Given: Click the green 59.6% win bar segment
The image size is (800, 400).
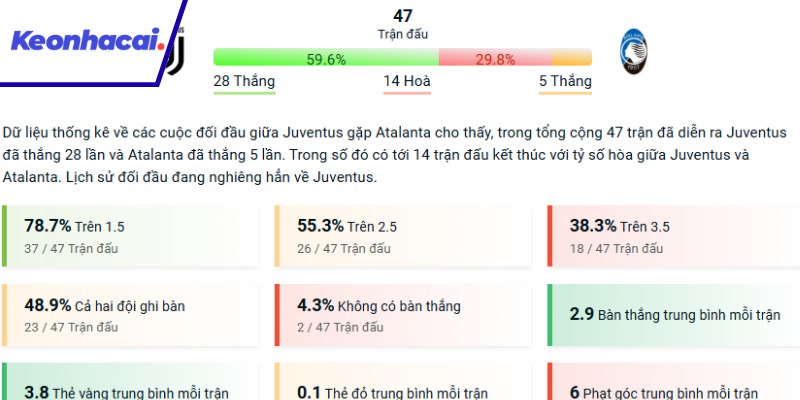Looking at the screenshot, I should click(326, 59).
